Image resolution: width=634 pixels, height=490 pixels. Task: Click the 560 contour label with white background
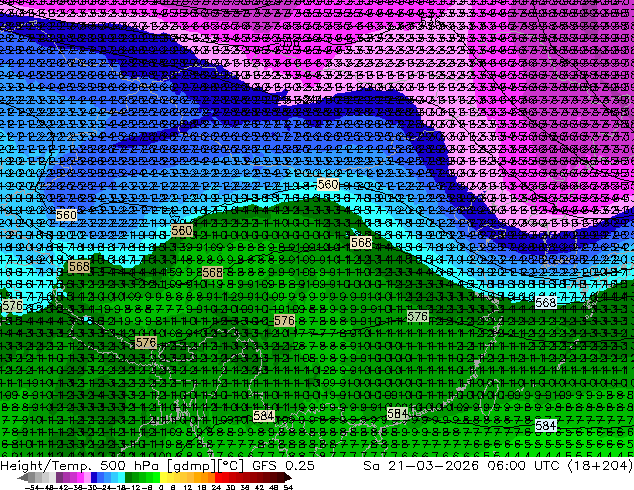click(328, 184)
